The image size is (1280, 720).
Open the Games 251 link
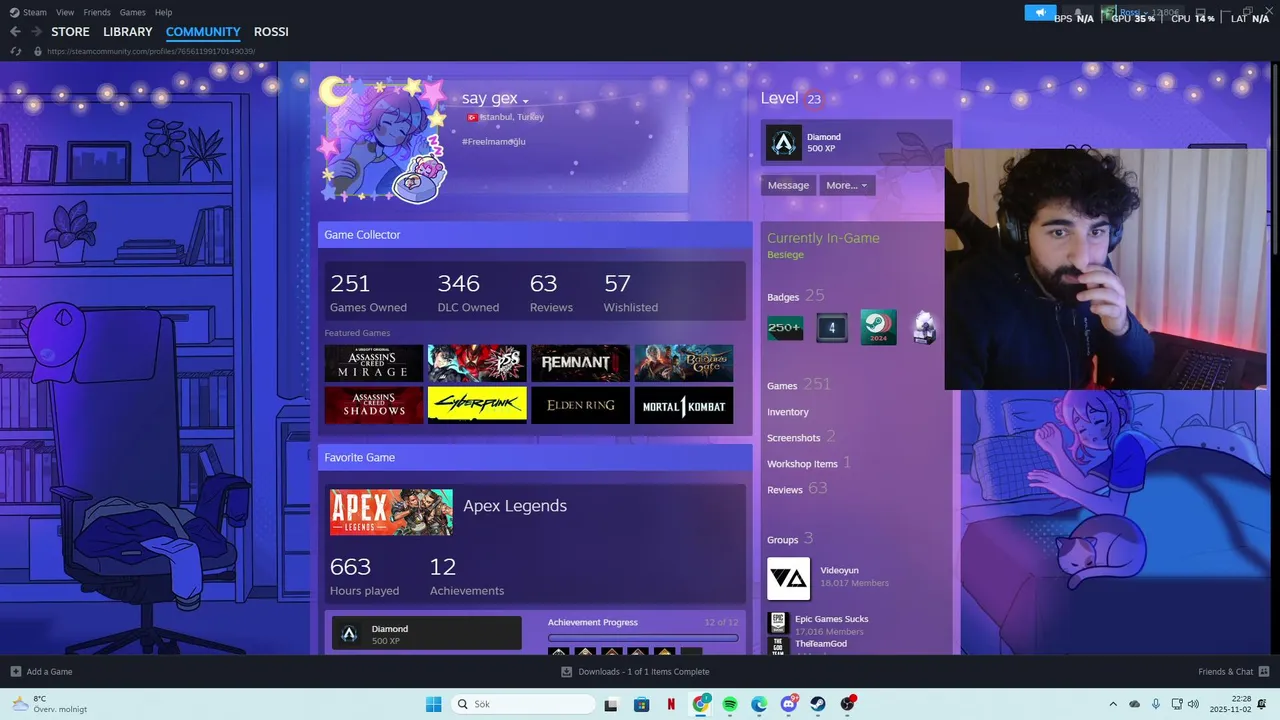point(799,384)
